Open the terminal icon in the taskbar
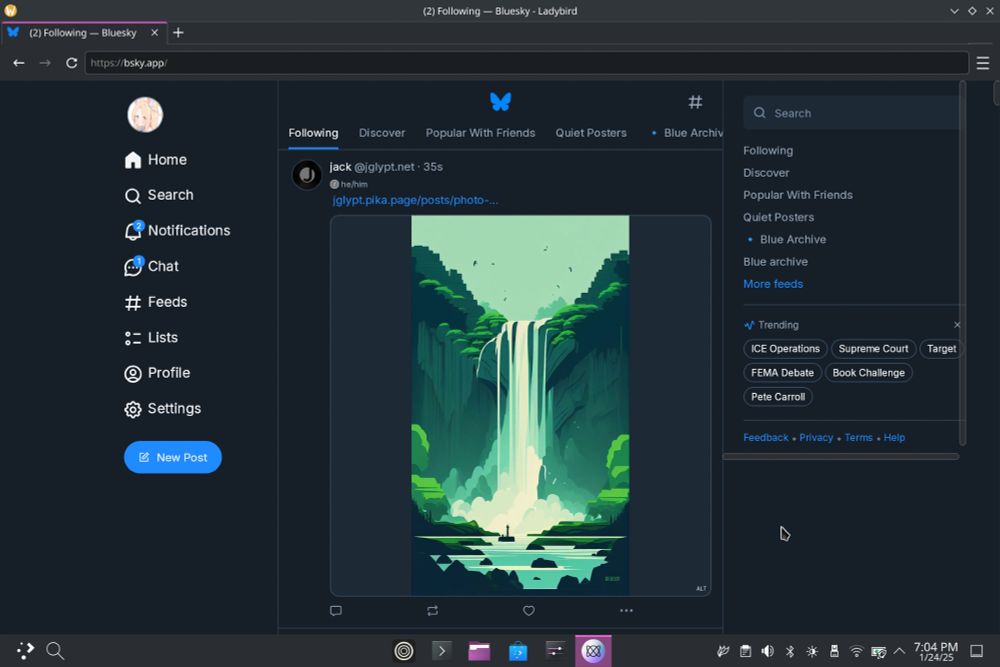This screenshot has width=1000, height=667. [441, 650]
